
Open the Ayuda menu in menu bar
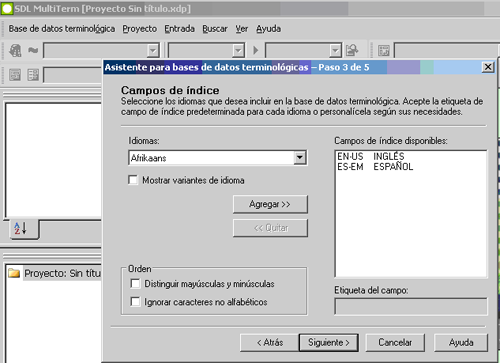click(268, 29)
